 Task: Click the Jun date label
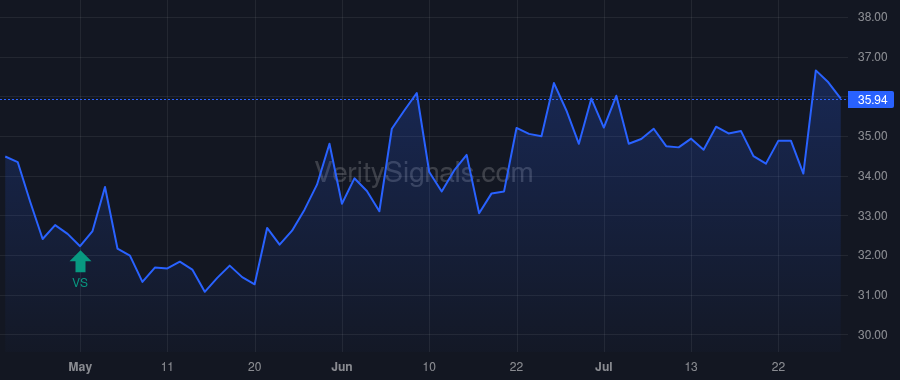point(342,367)
